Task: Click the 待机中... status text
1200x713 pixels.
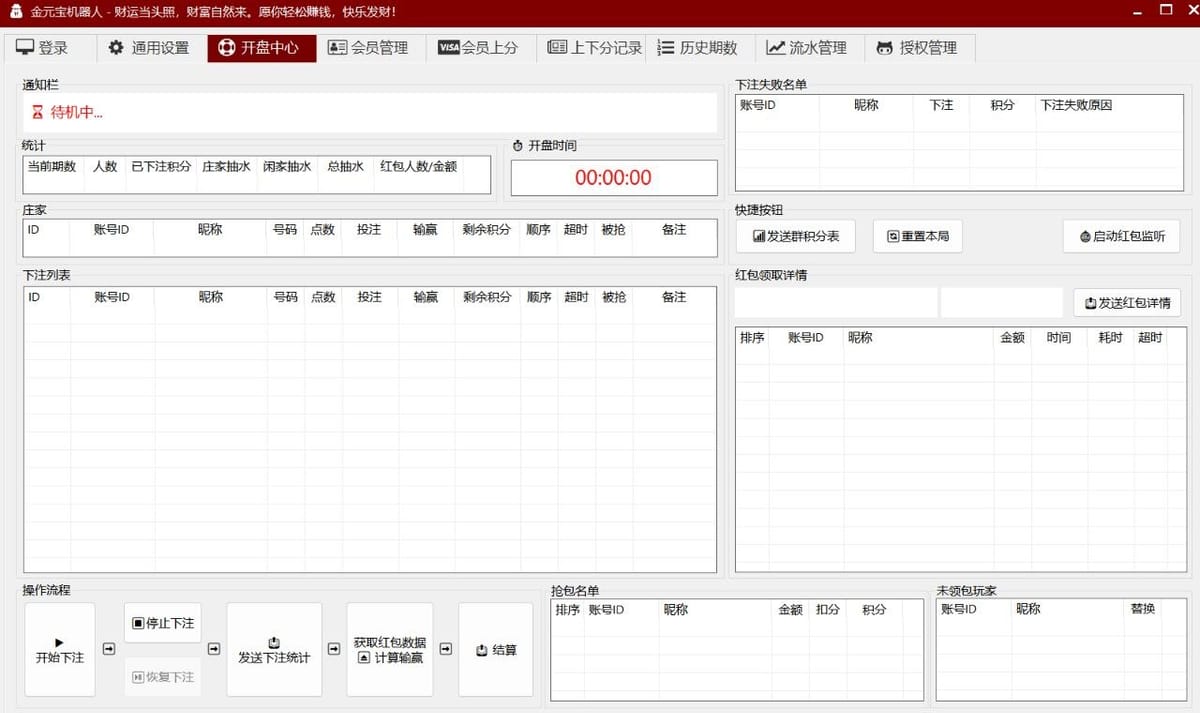Action: click(77, 113)
